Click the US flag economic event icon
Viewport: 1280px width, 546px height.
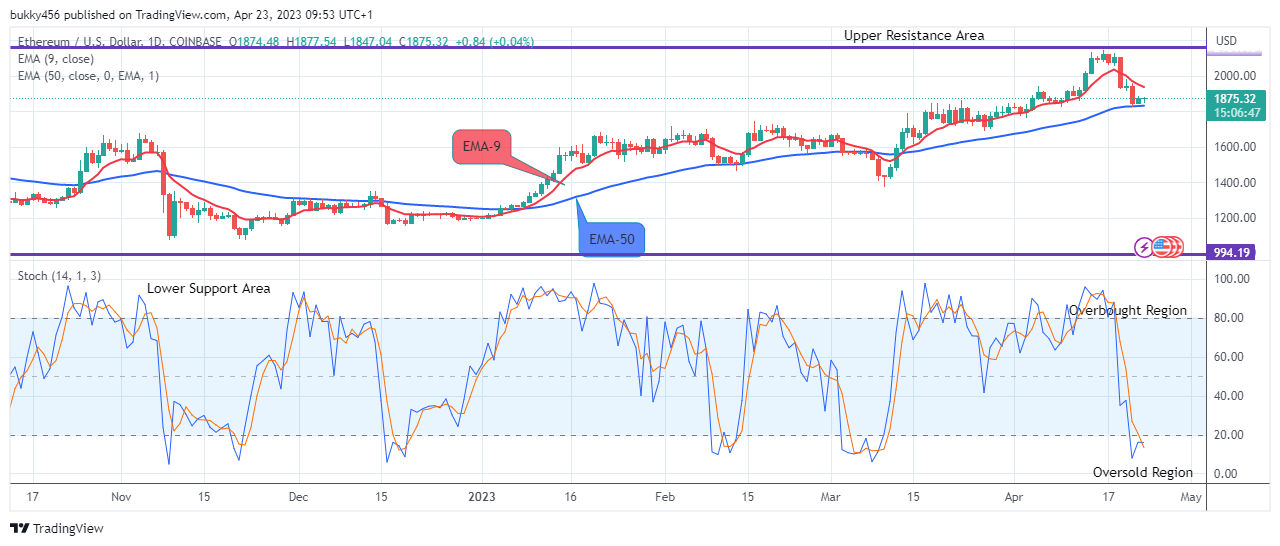[1163, 246]
